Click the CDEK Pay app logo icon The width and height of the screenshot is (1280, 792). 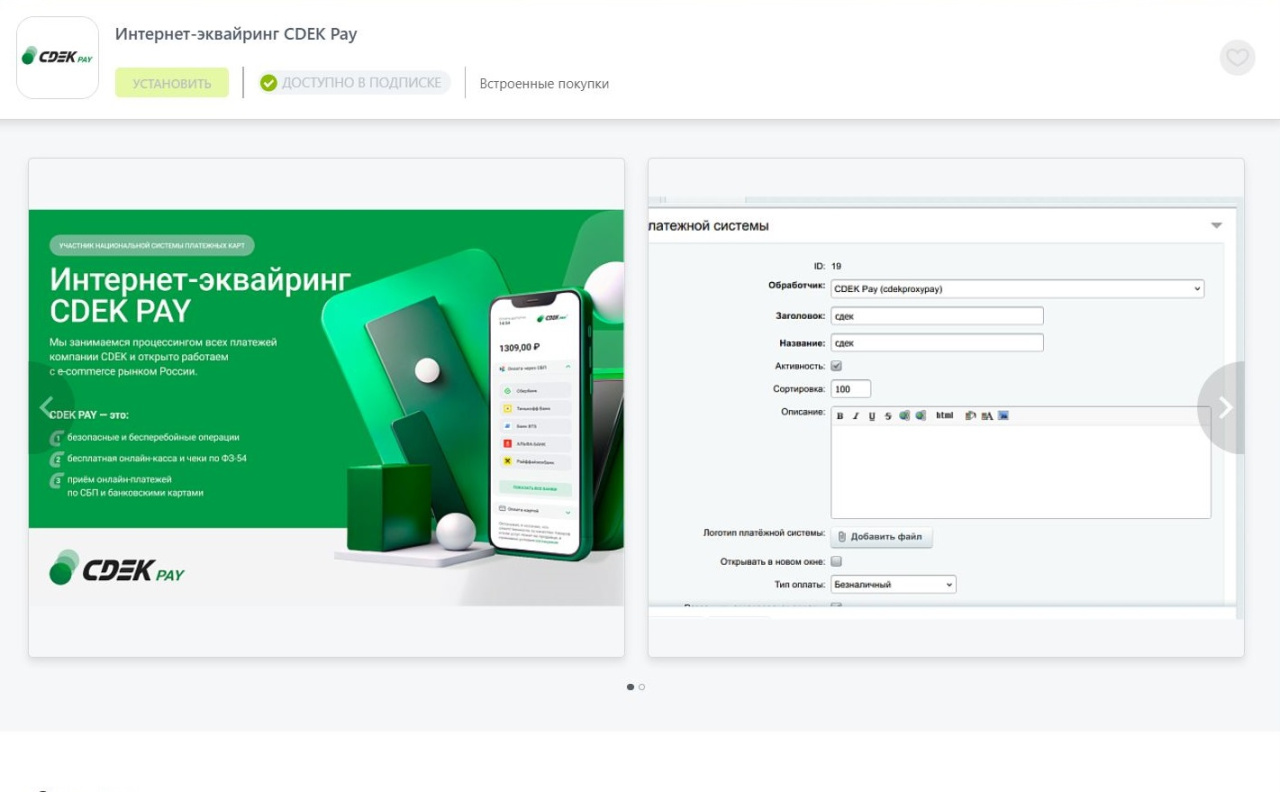pos(58,57)
